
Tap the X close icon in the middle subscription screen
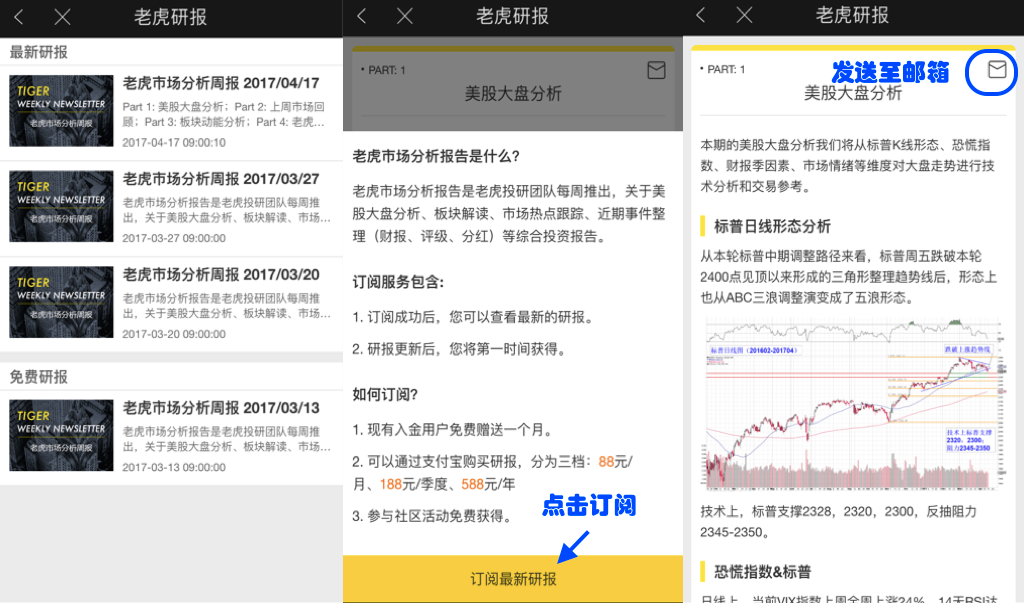(x=404, y=16)
